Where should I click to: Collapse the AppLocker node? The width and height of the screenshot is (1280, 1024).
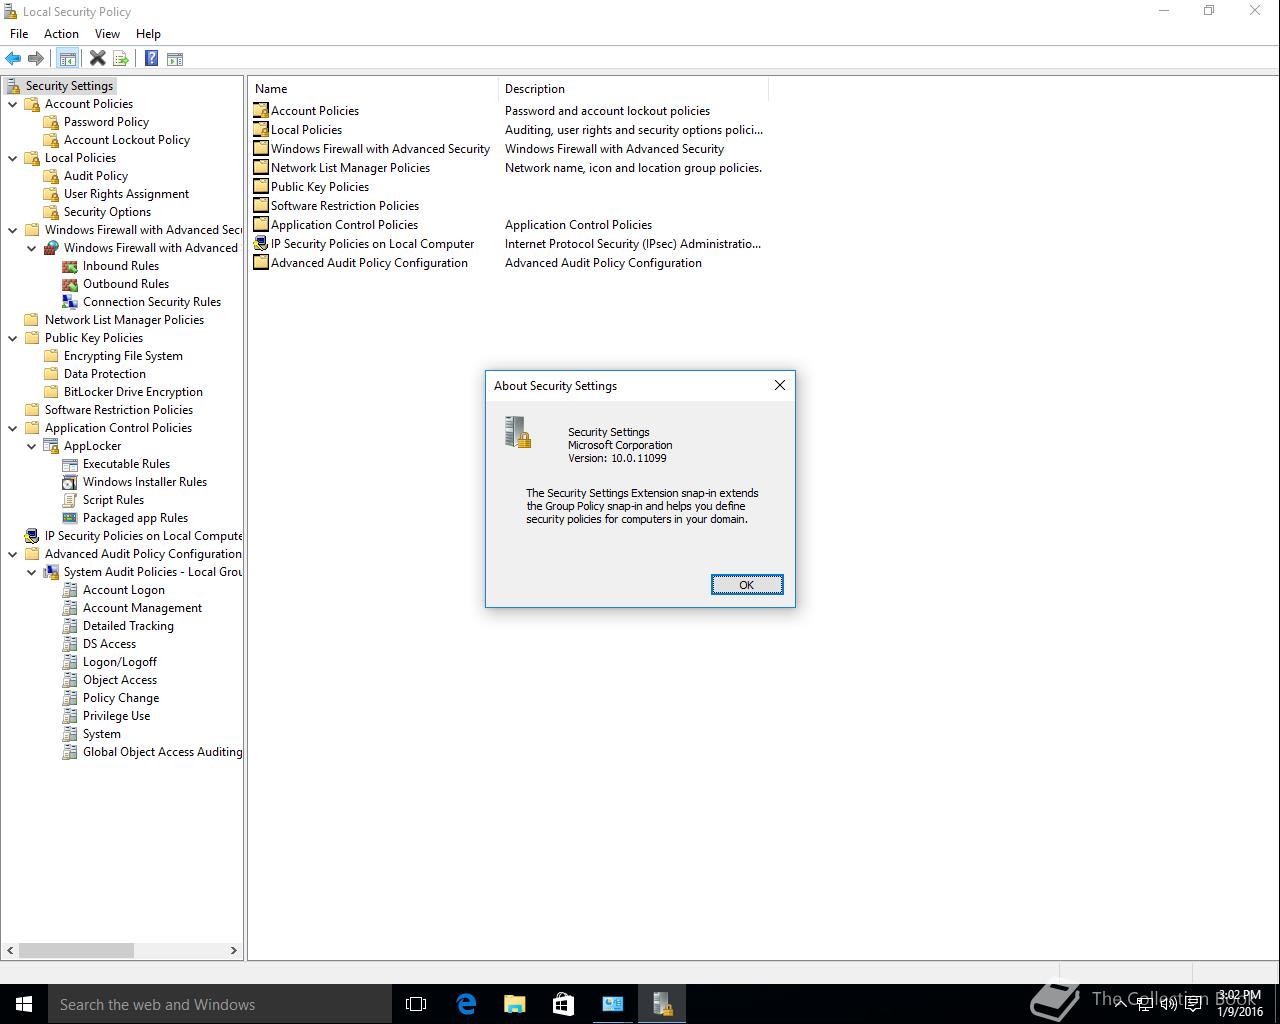32,446
